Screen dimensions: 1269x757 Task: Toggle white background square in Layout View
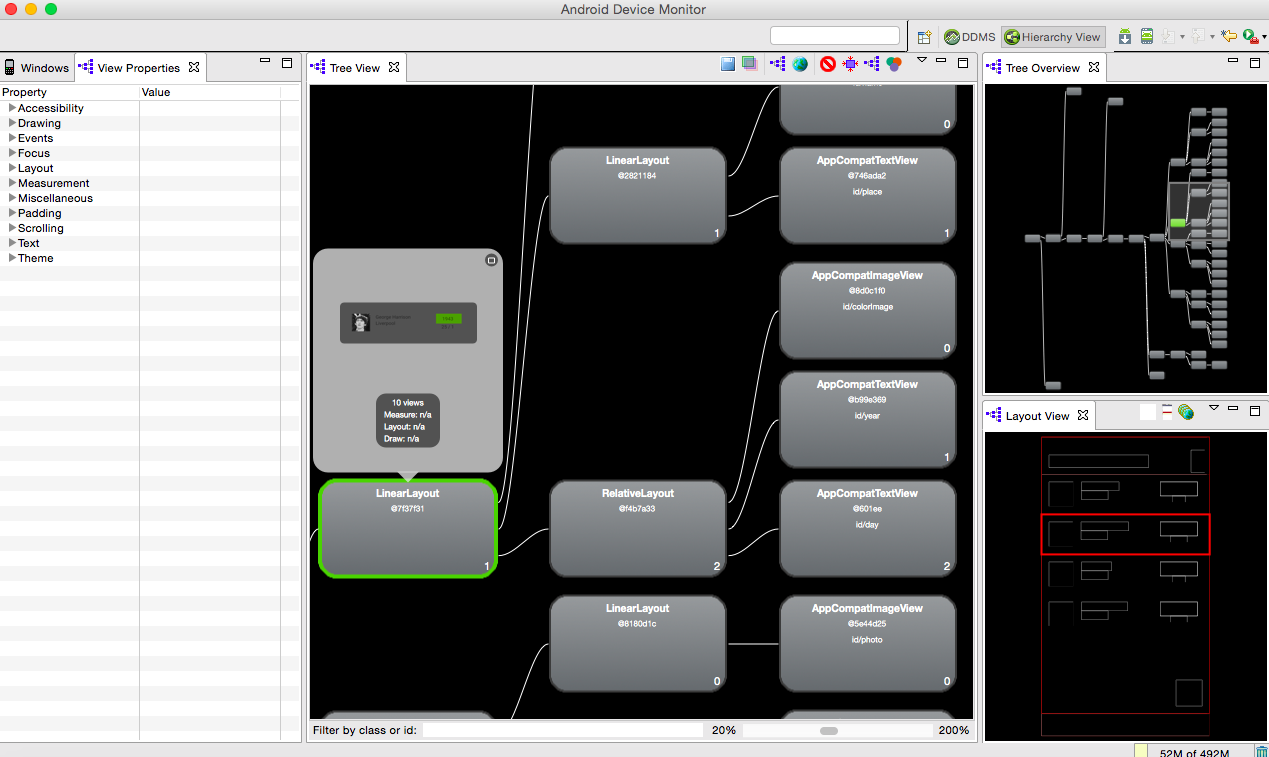click(x=1148, y=412)
